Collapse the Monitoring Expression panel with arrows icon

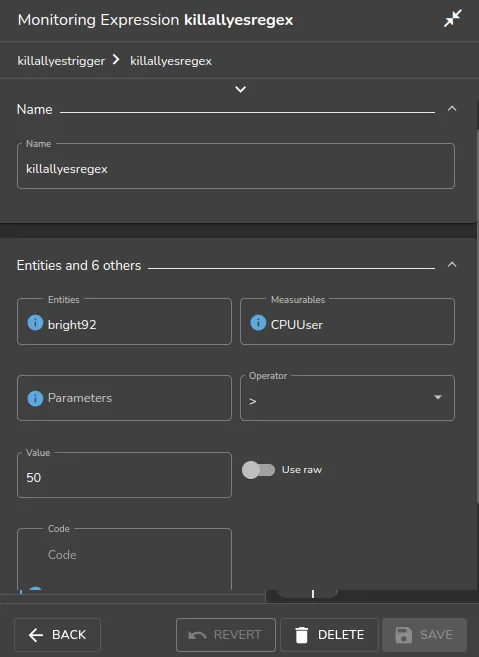point(453,19)
